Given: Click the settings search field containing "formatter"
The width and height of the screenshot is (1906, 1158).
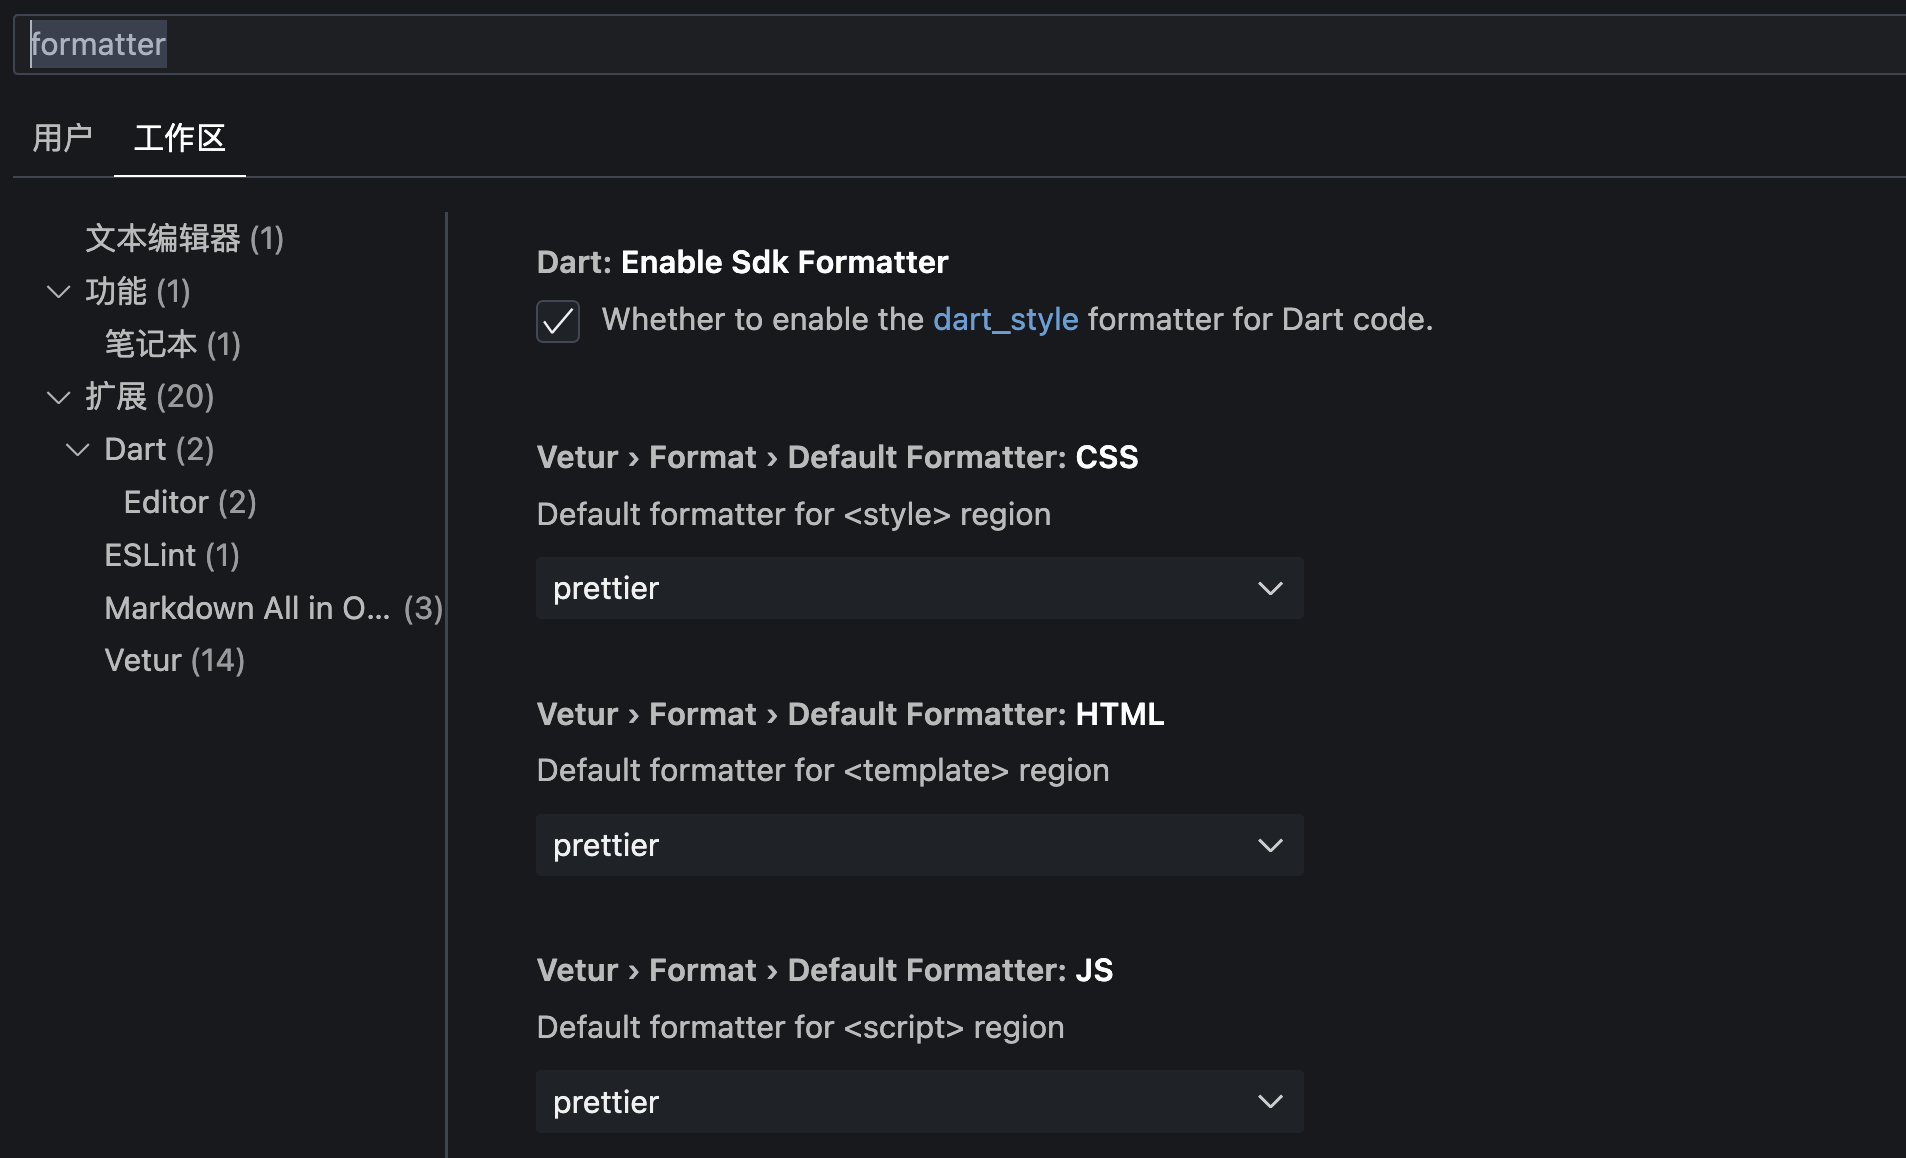Looking at the screenshot, I should (x=960, y=44).
